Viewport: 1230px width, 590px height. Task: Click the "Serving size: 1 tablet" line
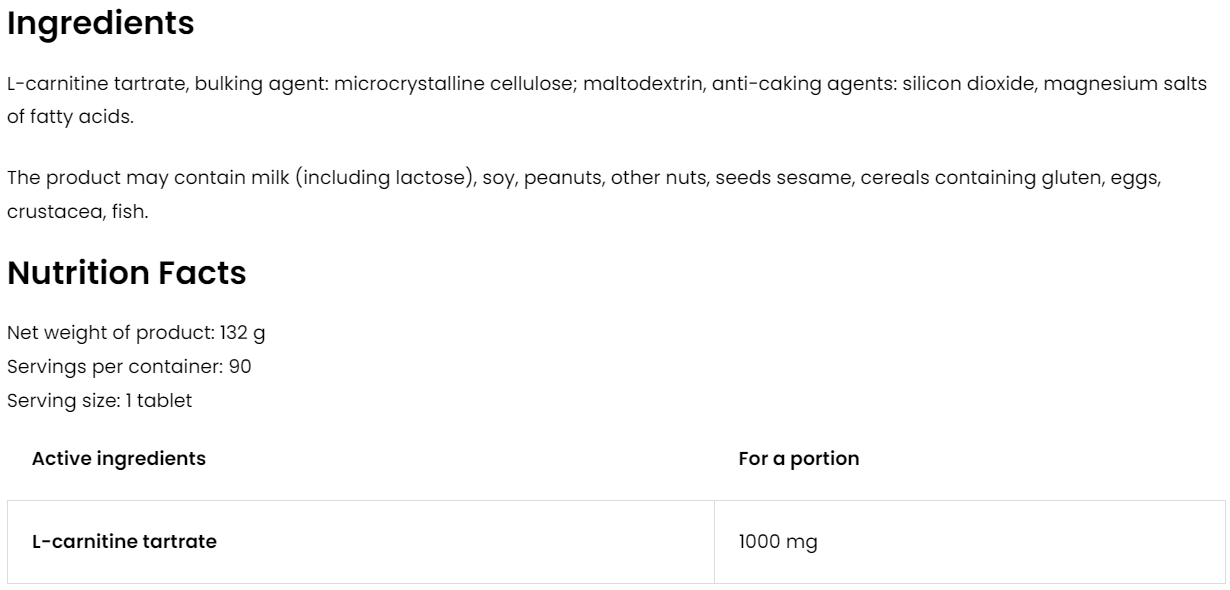coord(99,400)
